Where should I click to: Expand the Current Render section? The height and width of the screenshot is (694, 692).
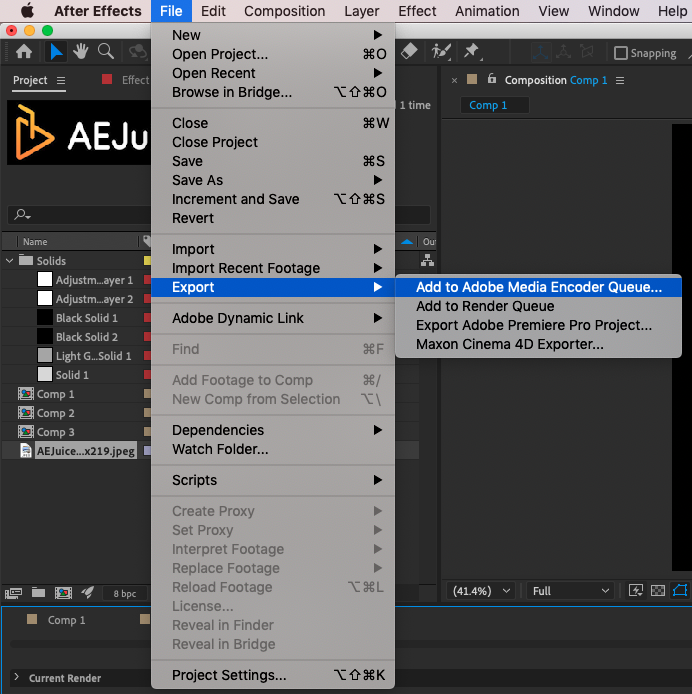pyautogui.click(x=16, y=677)
